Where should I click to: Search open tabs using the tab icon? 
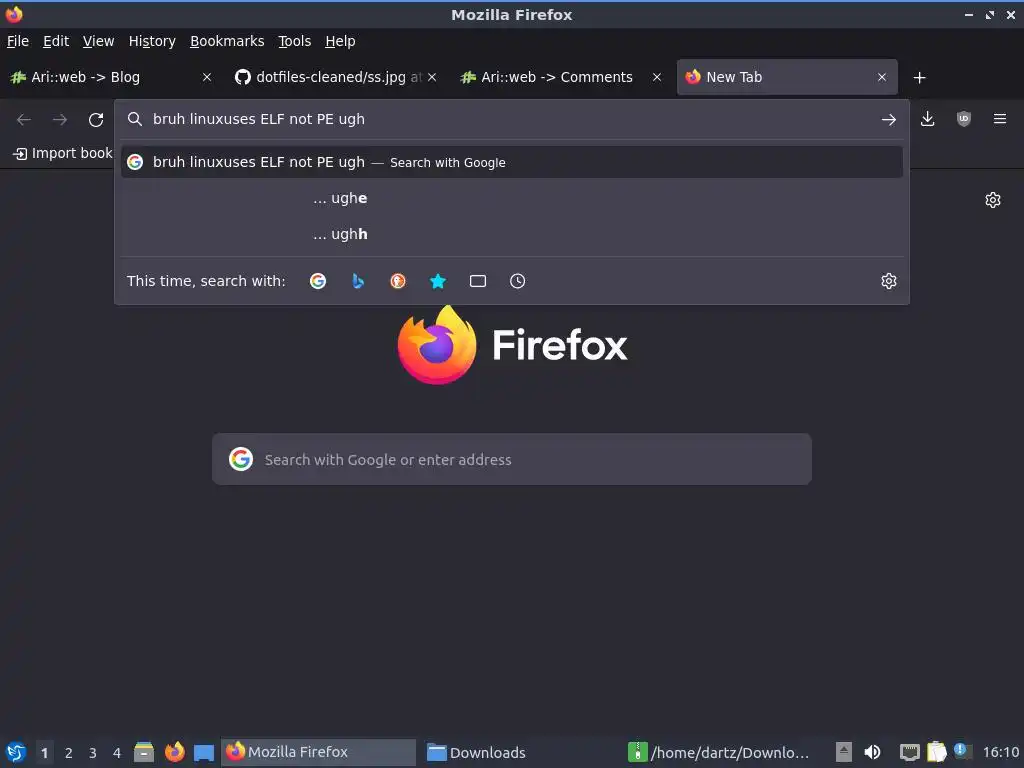click(x=478, y=281)
